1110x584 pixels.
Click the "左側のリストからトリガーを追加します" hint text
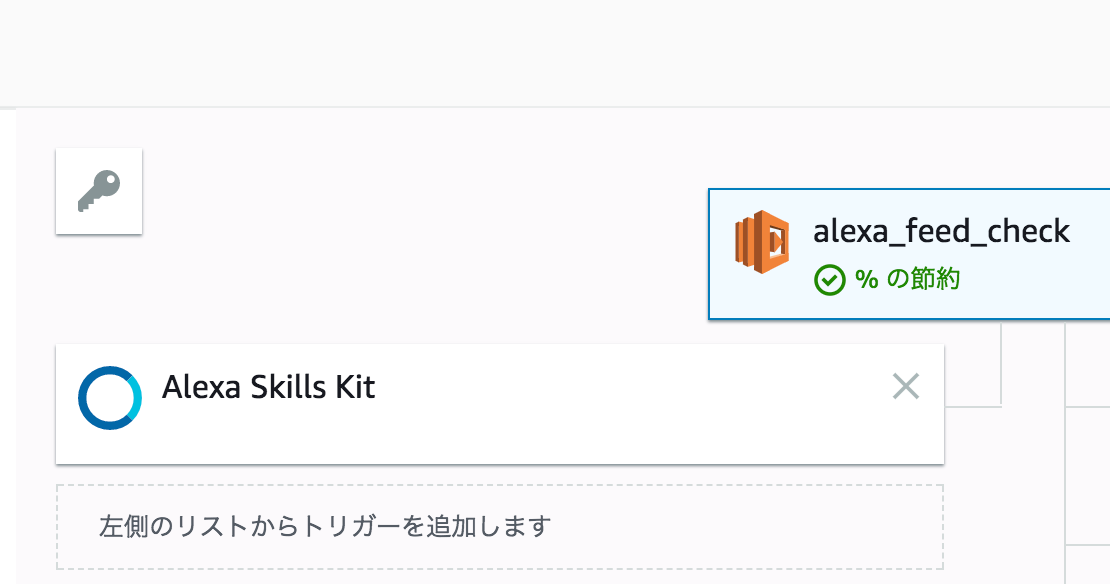pyautogui.click(x=325, y=527)
